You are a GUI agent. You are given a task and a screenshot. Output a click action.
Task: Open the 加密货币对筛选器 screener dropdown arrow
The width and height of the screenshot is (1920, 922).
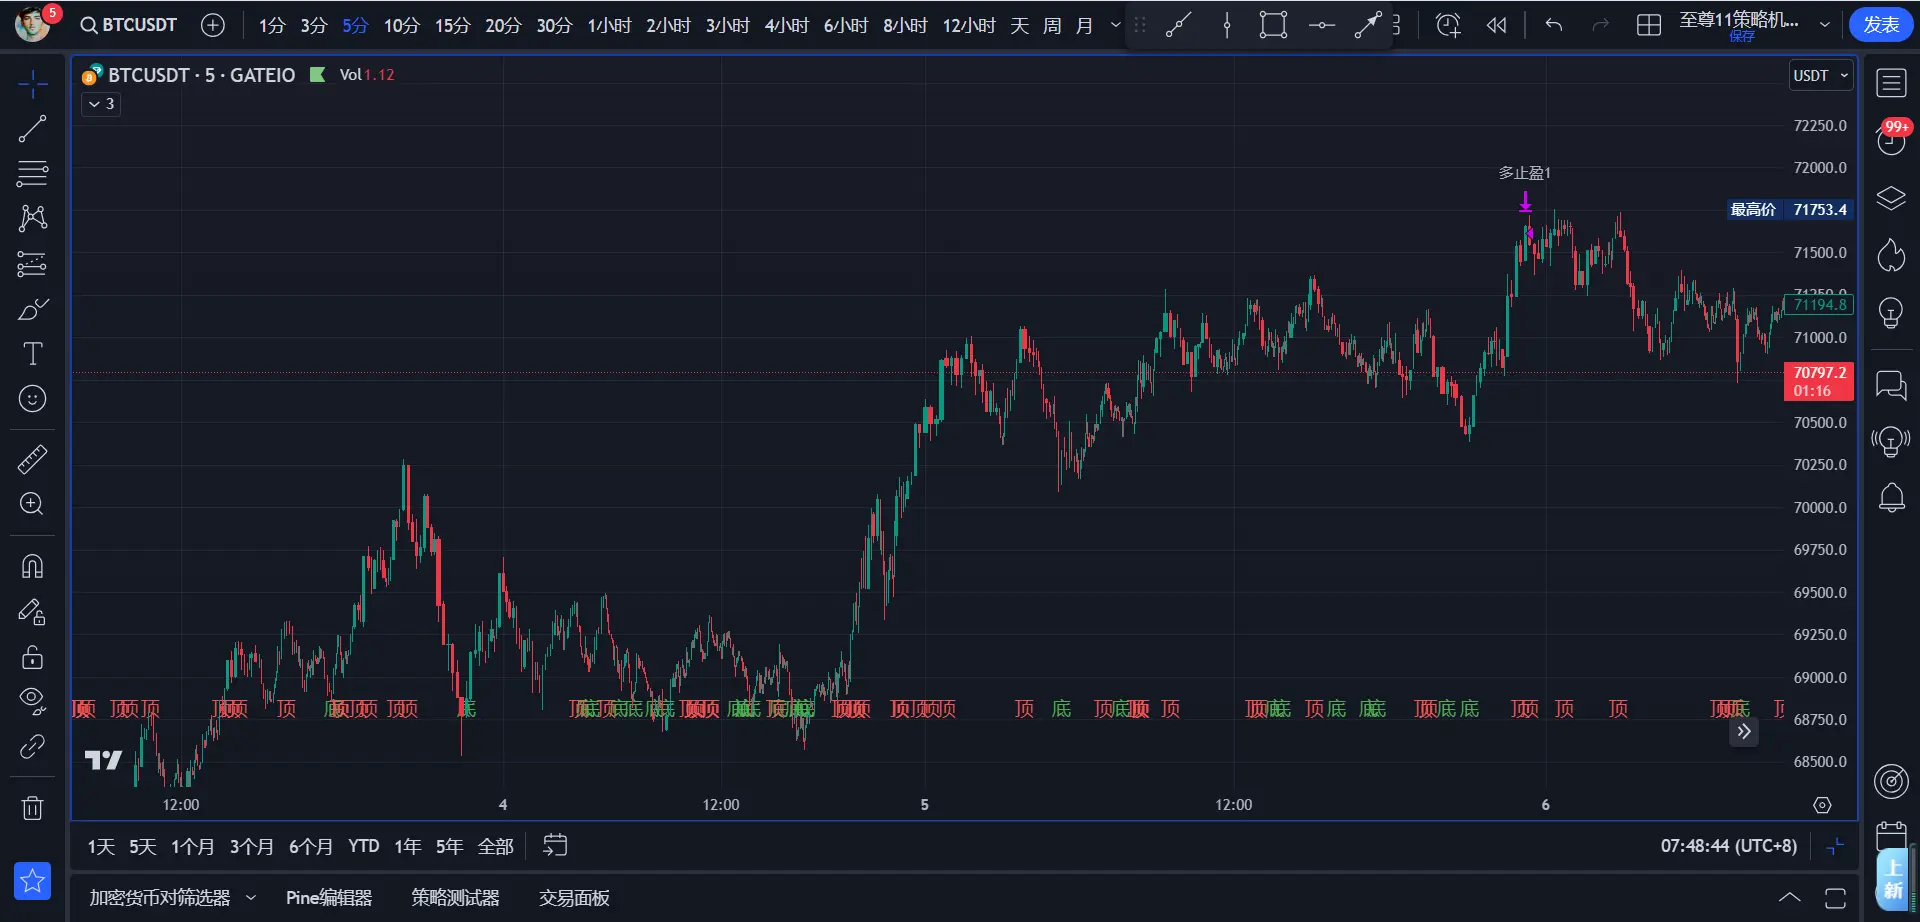coord(251,898)
